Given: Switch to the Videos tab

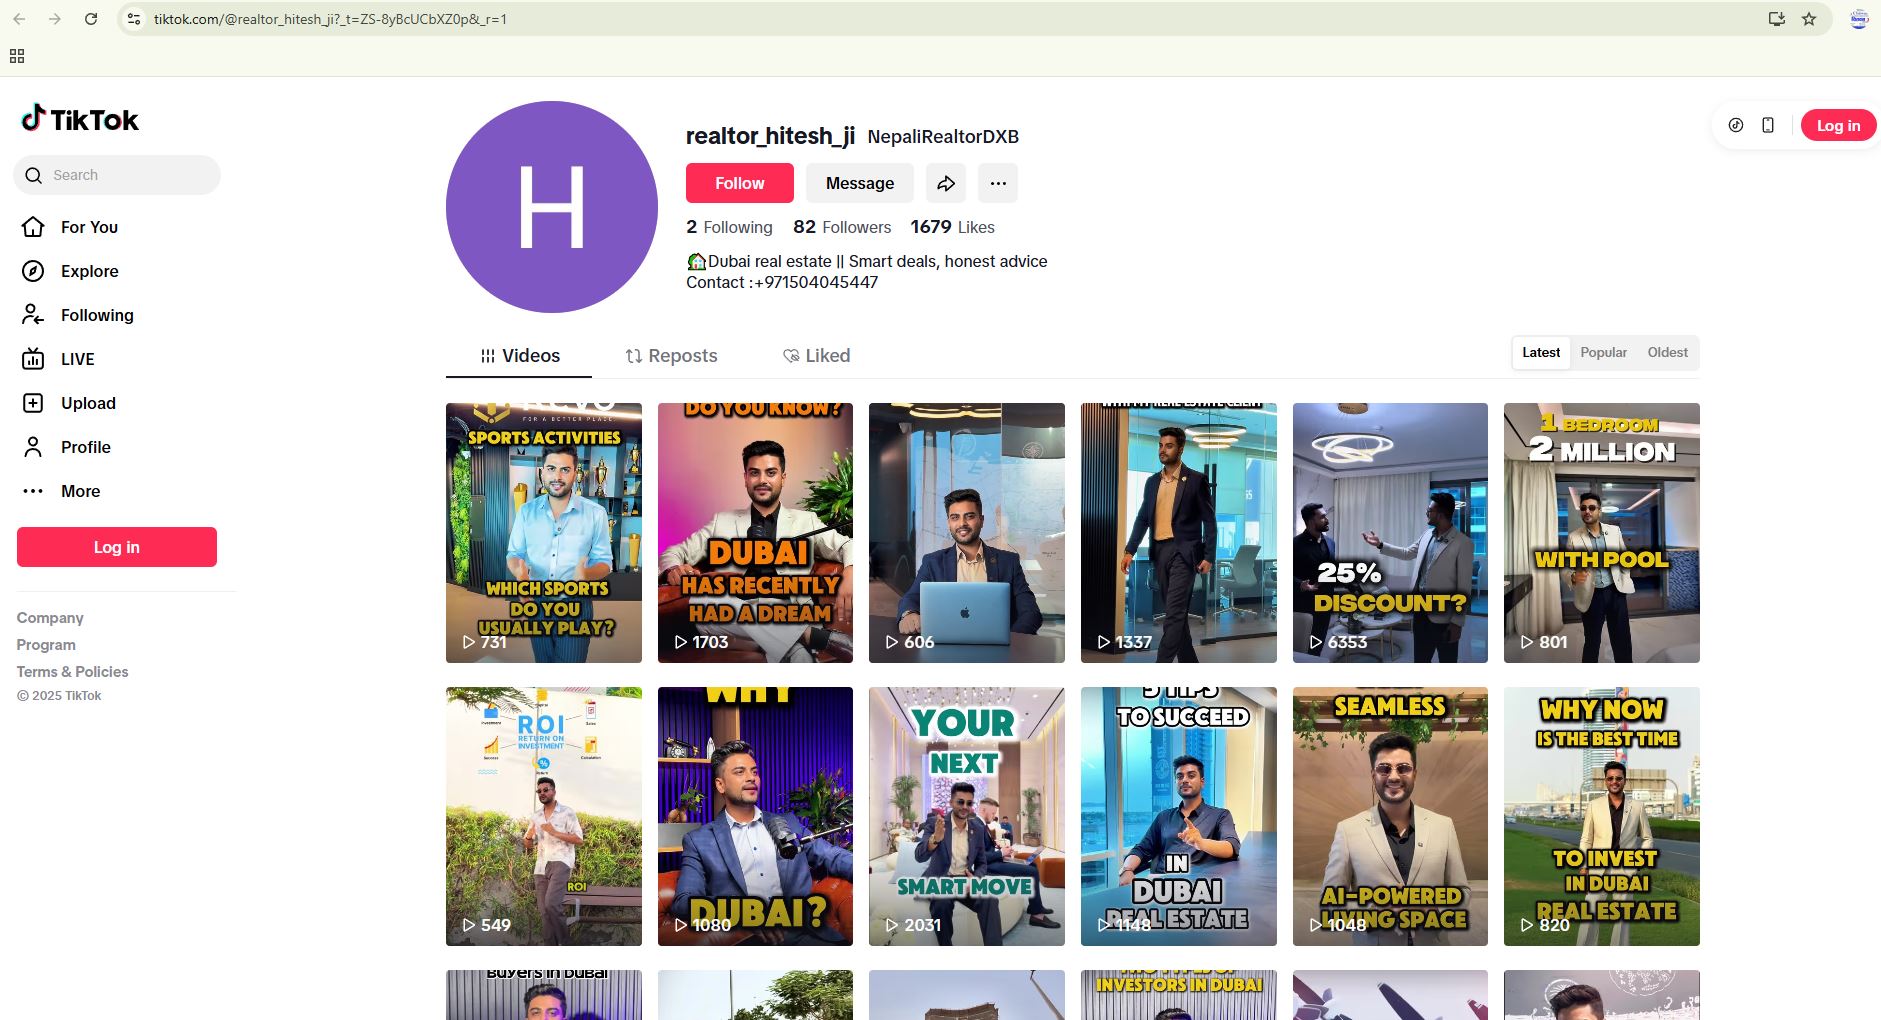Looking at the screenshot, I should (519, 356).
